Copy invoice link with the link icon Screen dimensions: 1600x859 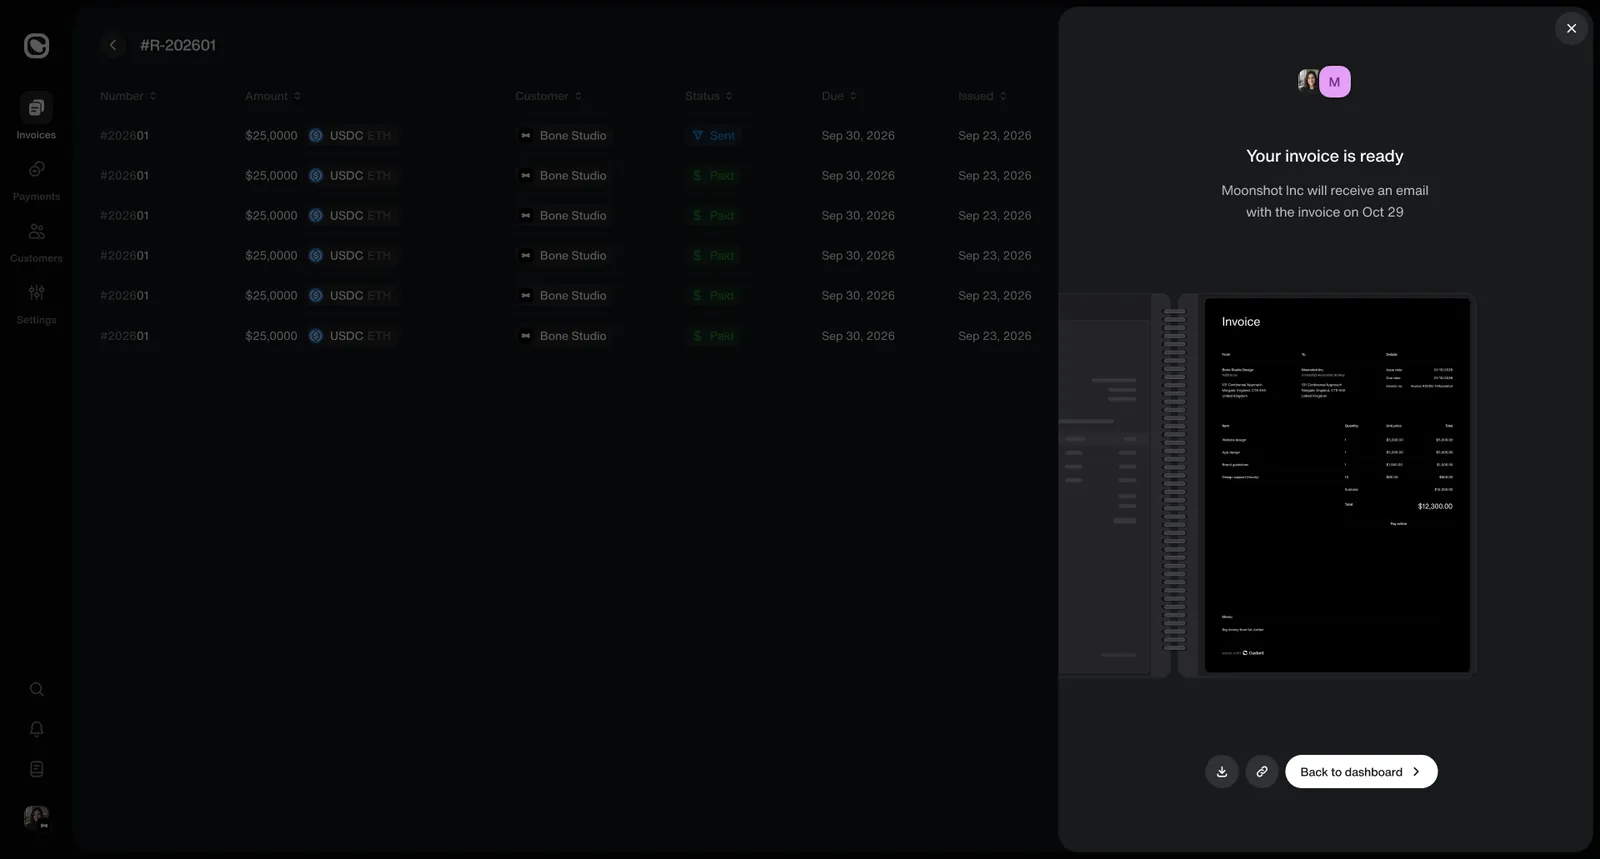1262,772
